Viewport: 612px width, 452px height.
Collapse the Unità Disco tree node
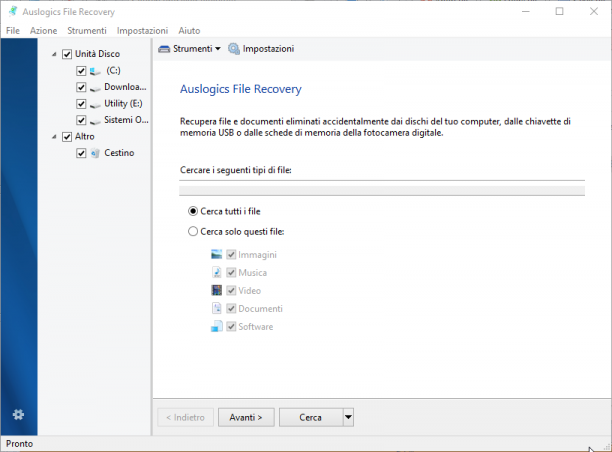coord(54,54)
